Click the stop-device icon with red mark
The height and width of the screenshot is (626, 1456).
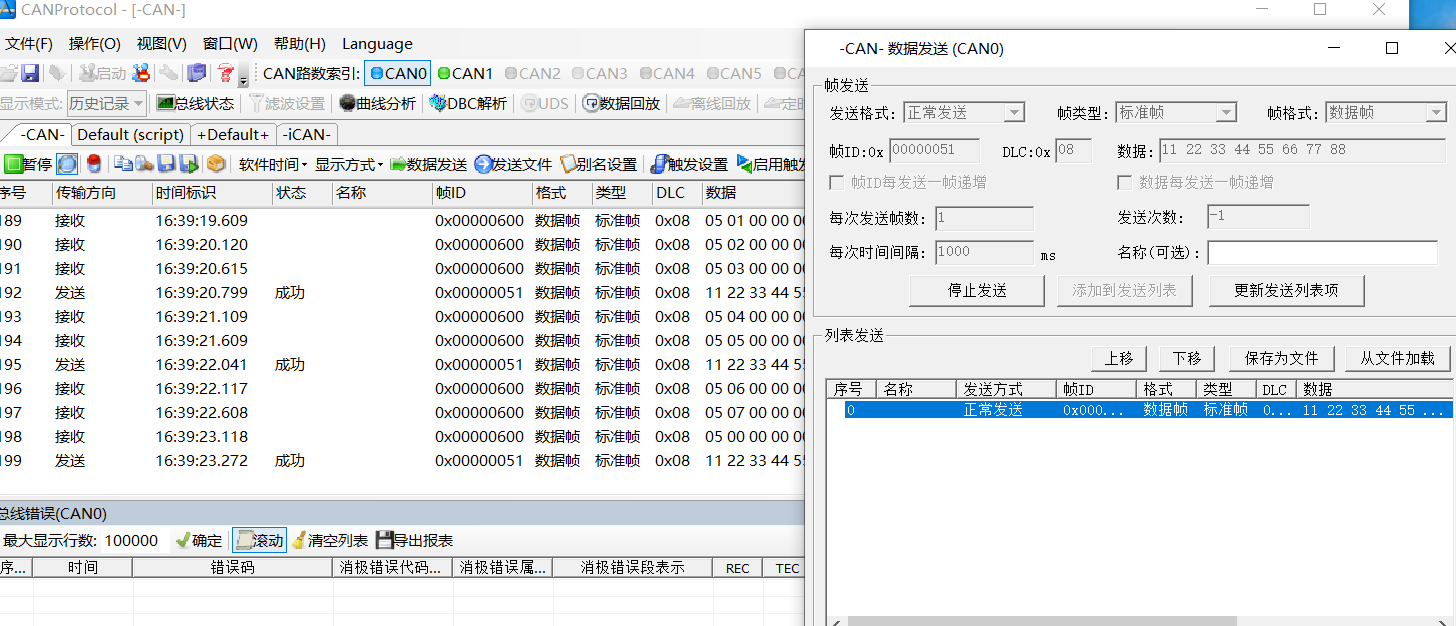(x=141, y=73)
